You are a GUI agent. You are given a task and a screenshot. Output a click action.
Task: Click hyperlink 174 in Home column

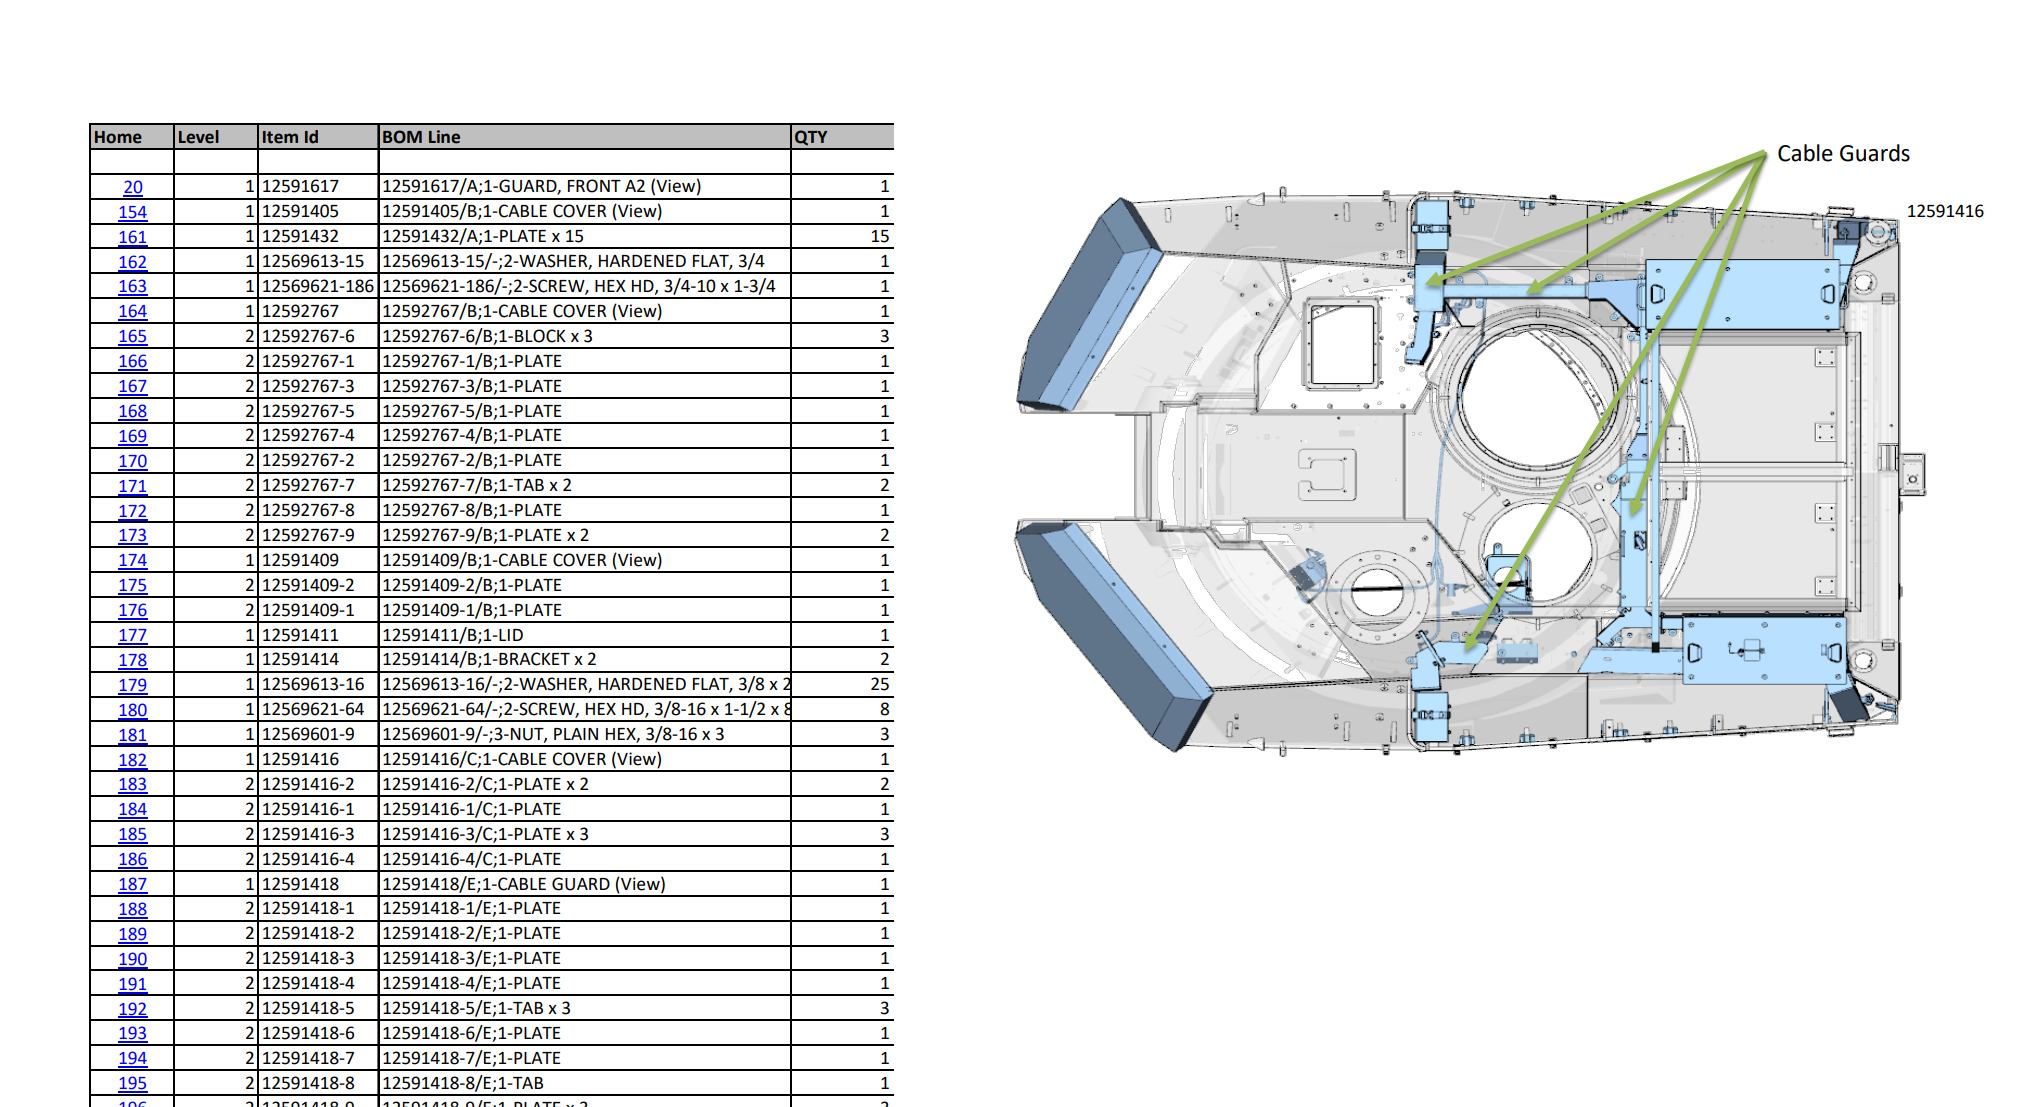132,560
